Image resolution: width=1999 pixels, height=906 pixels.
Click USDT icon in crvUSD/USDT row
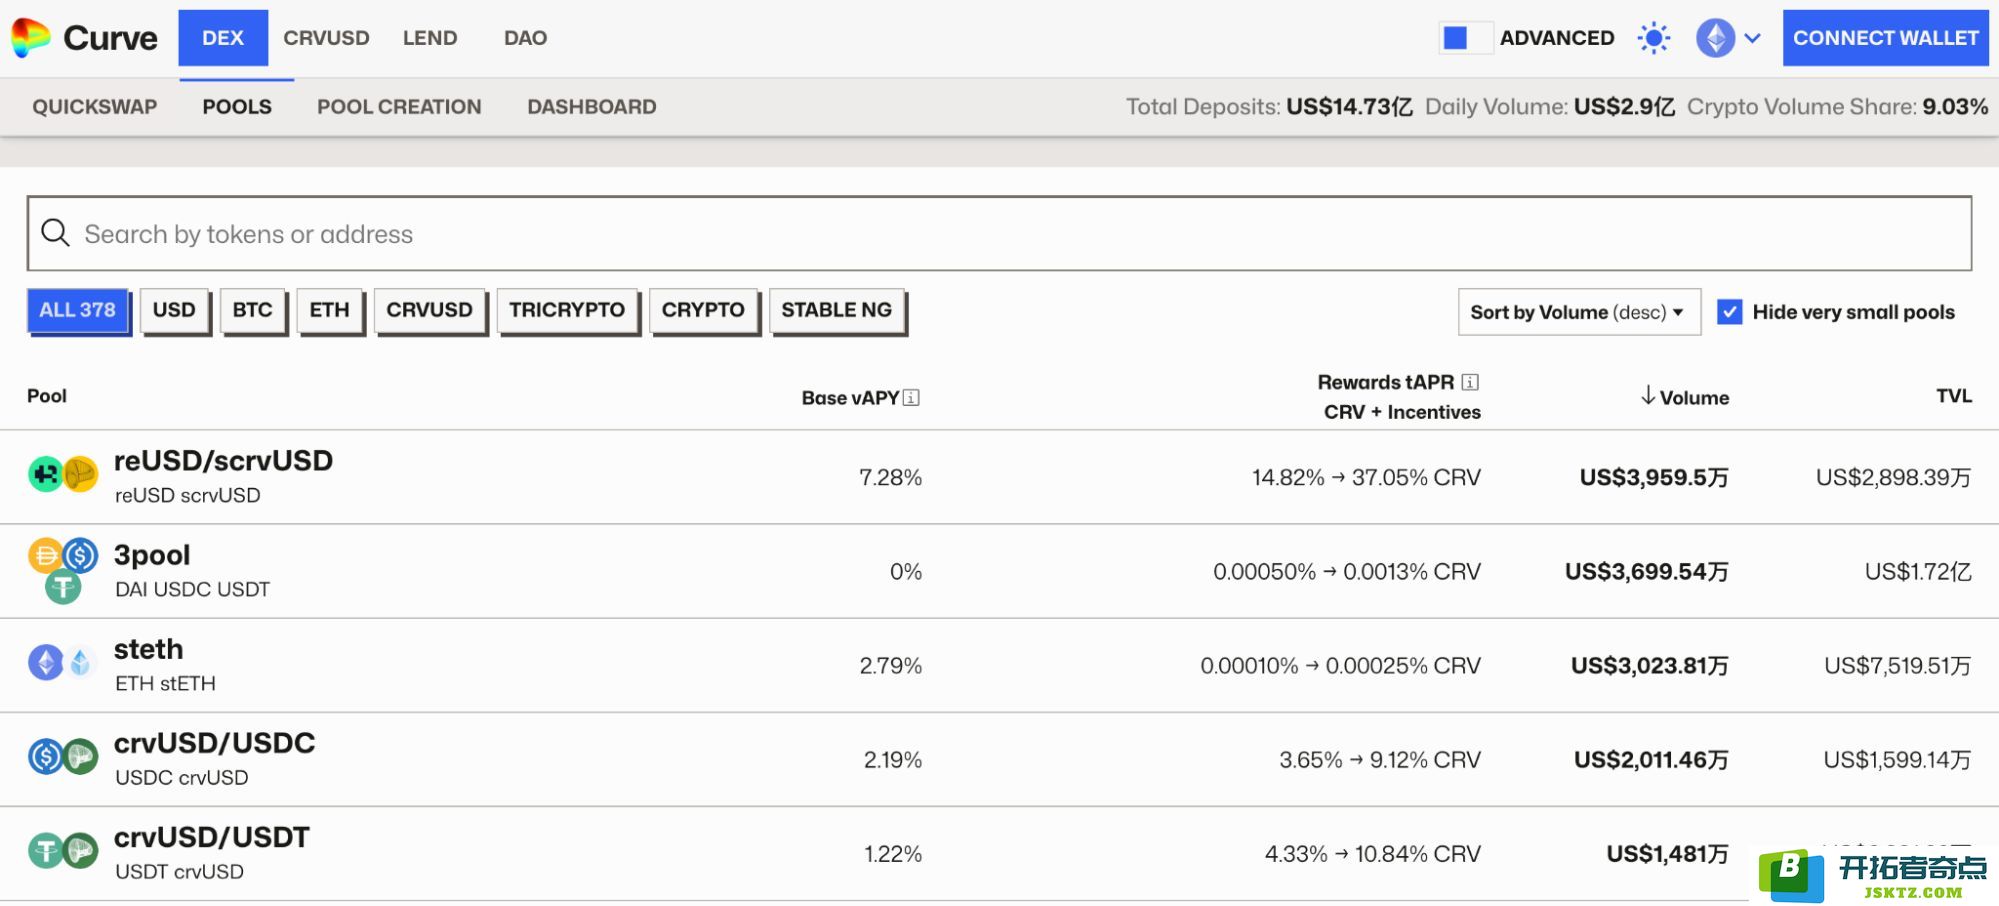(45, 851)
